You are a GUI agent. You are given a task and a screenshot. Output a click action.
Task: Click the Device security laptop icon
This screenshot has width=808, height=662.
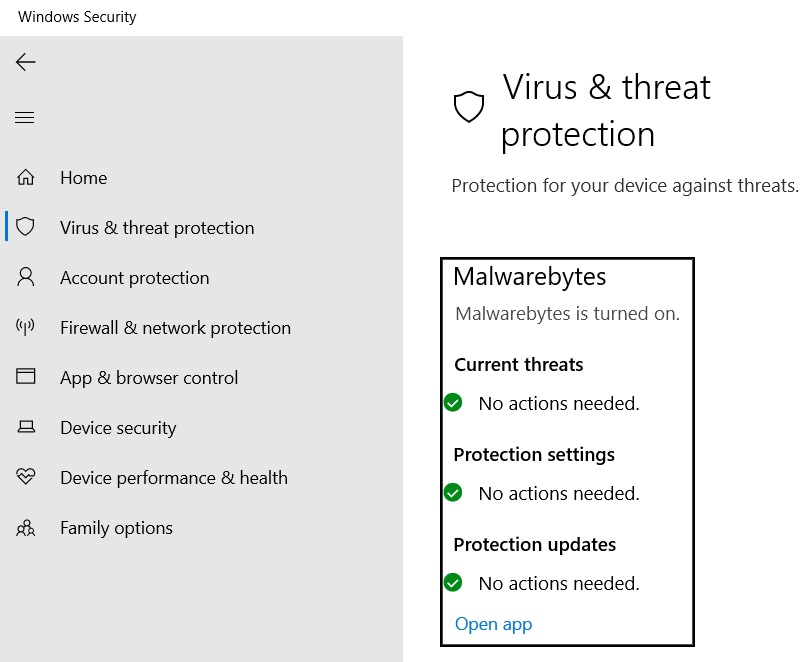26,427
